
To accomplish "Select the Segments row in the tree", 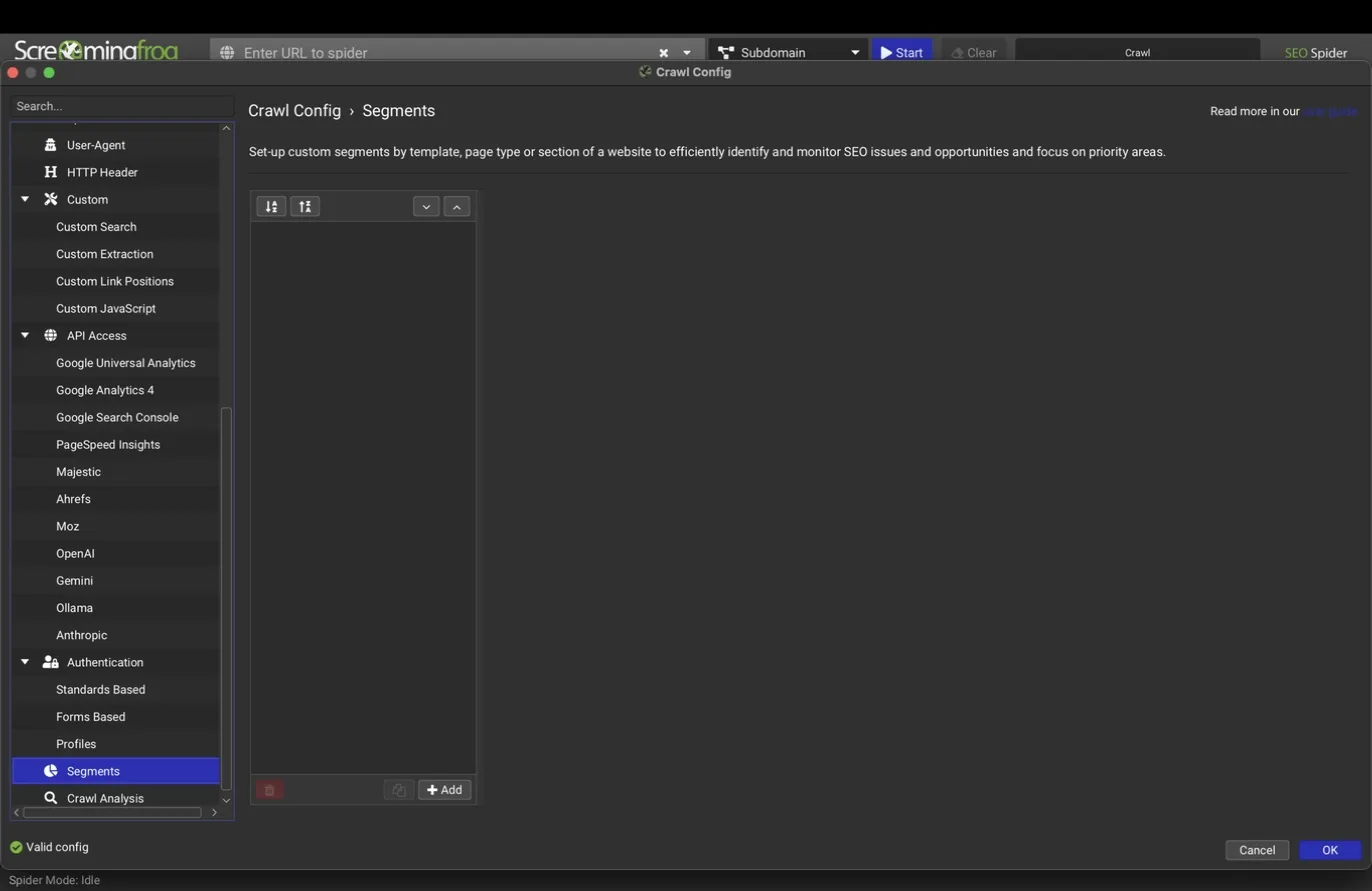I will pyautogui.click(x=116, y=771).
